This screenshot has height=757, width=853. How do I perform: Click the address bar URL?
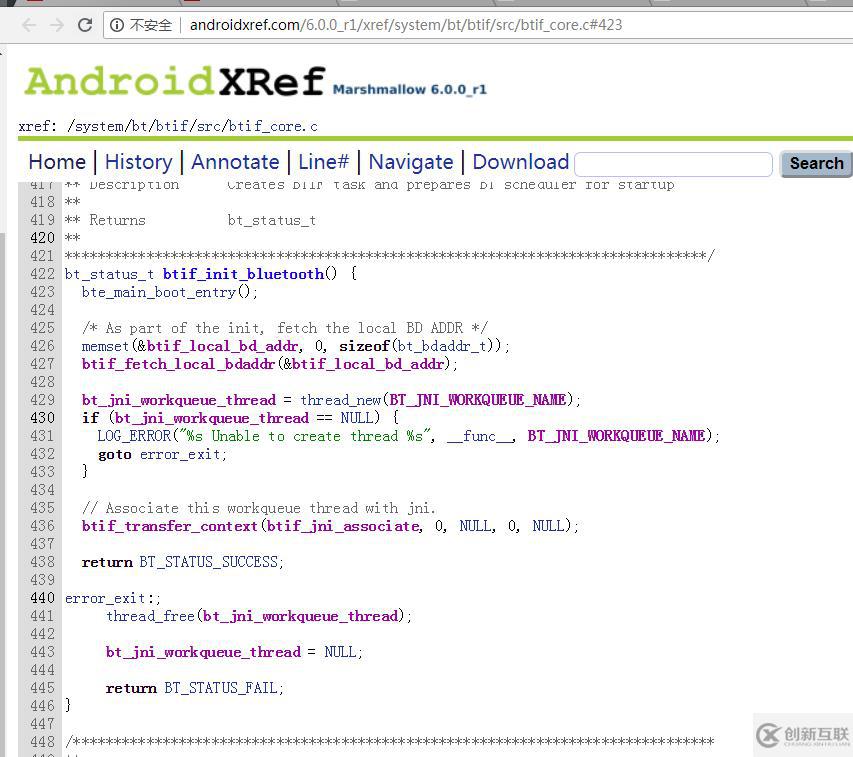(x=406, y=25)
